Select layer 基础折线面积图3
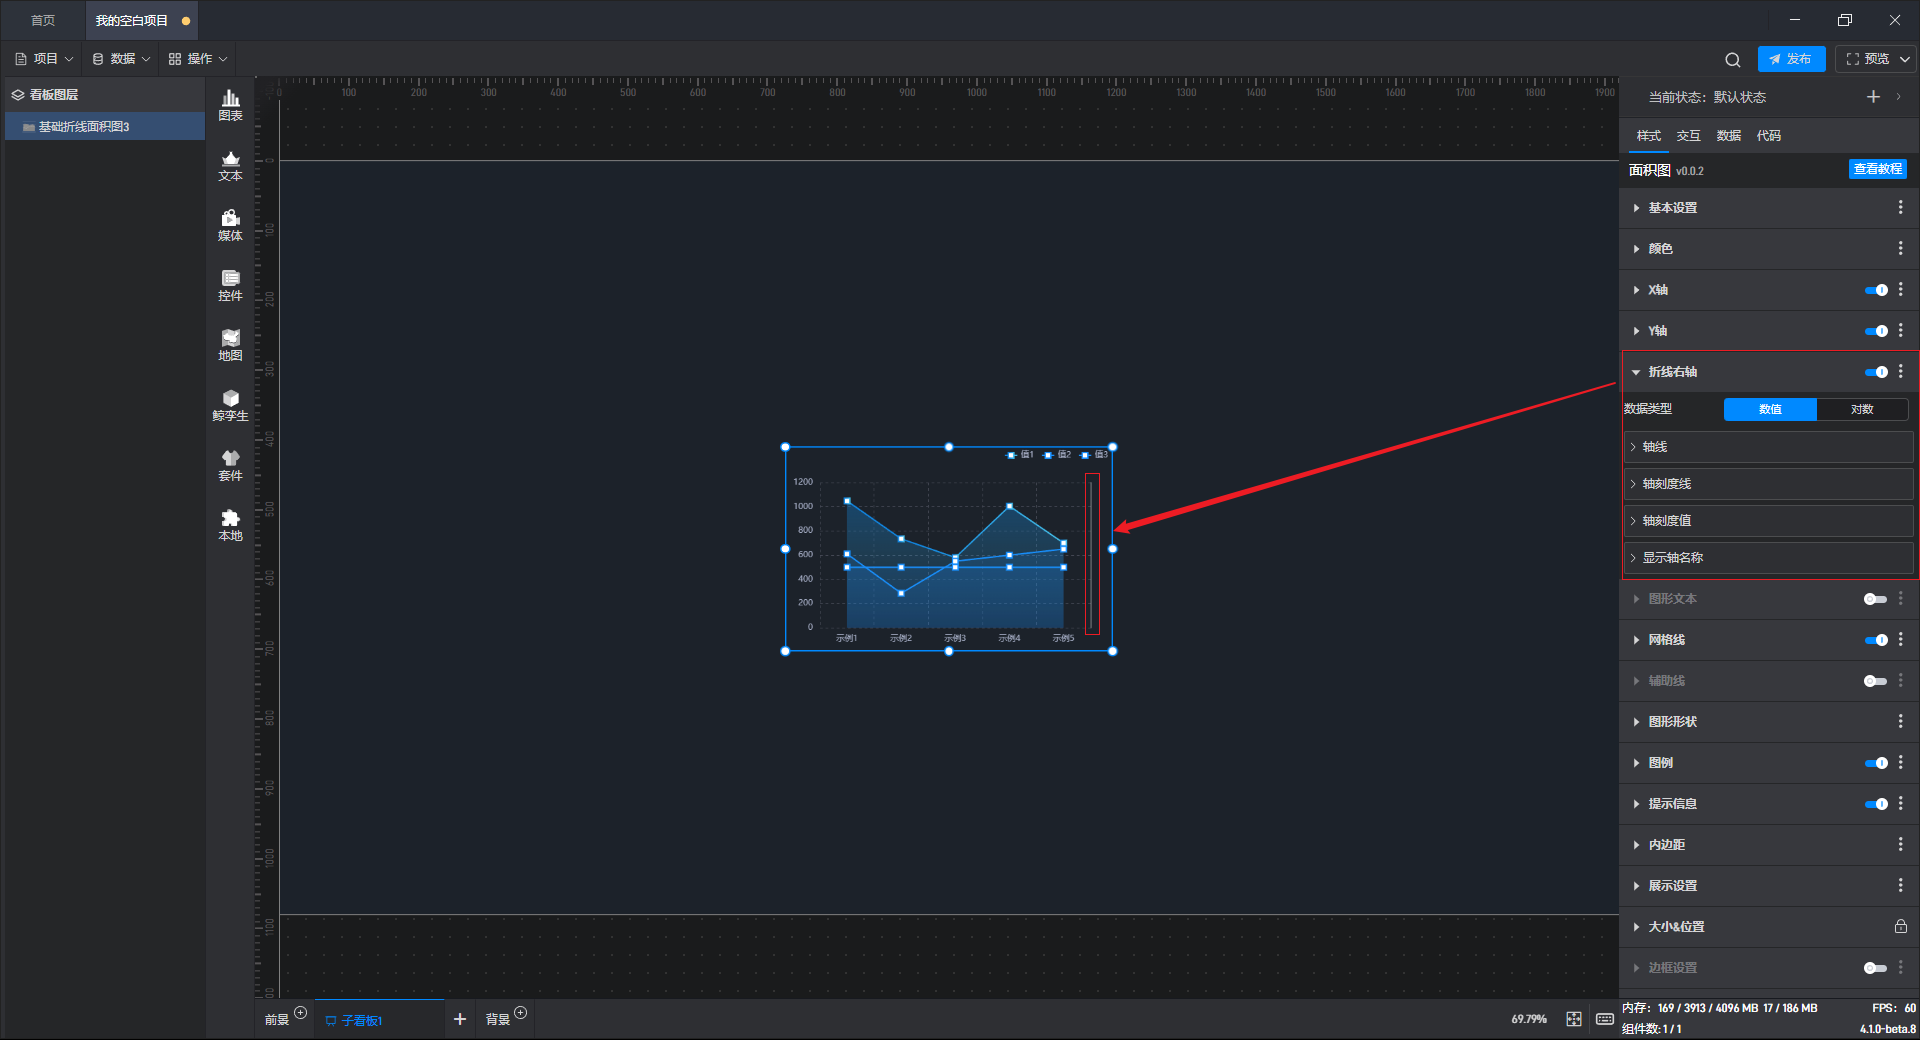Screen dimensions: 1920x1040 105,127
